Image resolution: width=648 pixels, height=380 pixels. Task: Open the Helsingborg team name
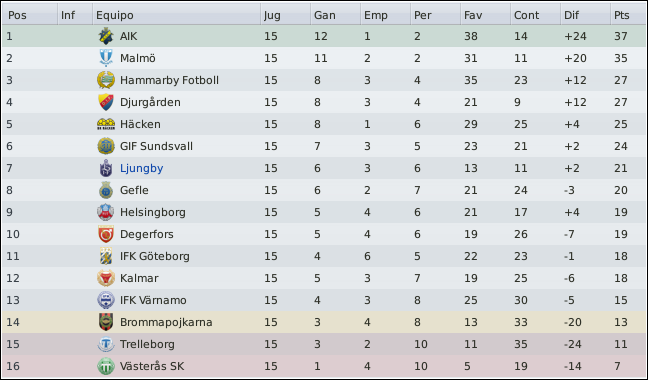pos(152,212)
